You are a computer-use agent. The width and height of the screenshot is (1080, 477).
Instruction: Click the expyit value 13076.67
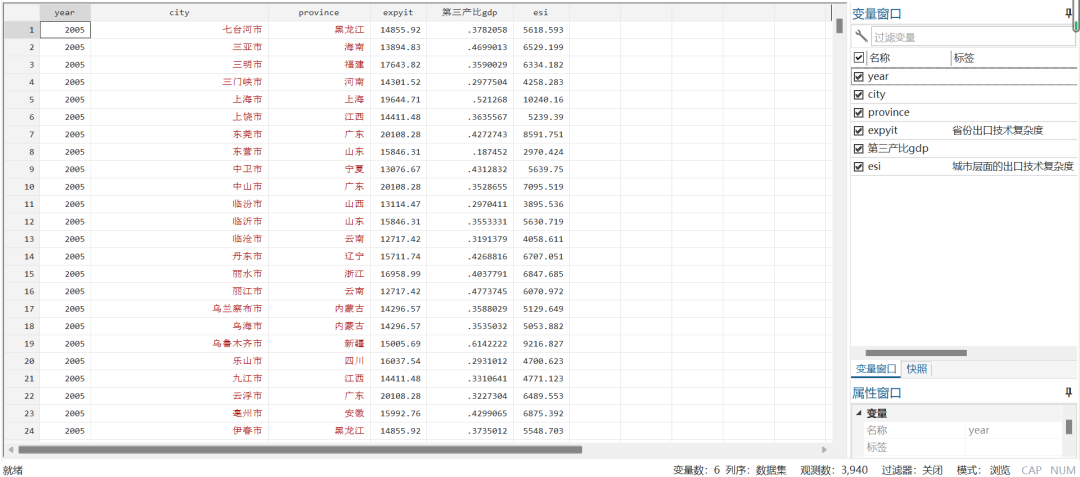400,169
